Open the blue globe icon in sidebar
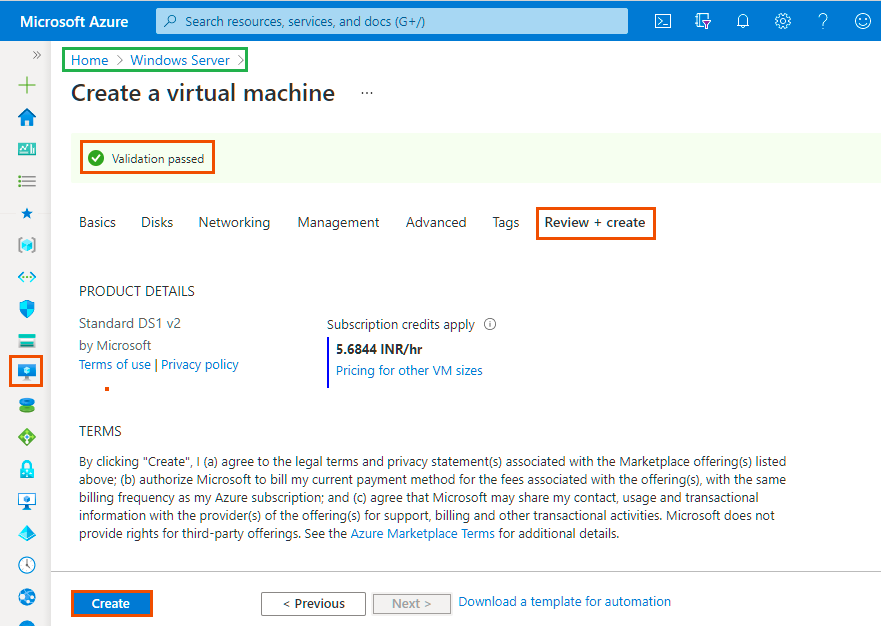 tap(27, 597)
